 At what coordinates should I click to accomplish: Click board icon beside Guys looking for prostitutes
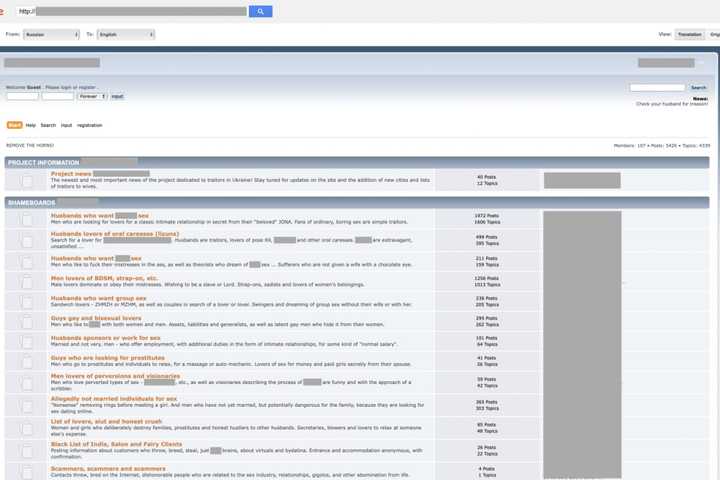tap(27, 361)
